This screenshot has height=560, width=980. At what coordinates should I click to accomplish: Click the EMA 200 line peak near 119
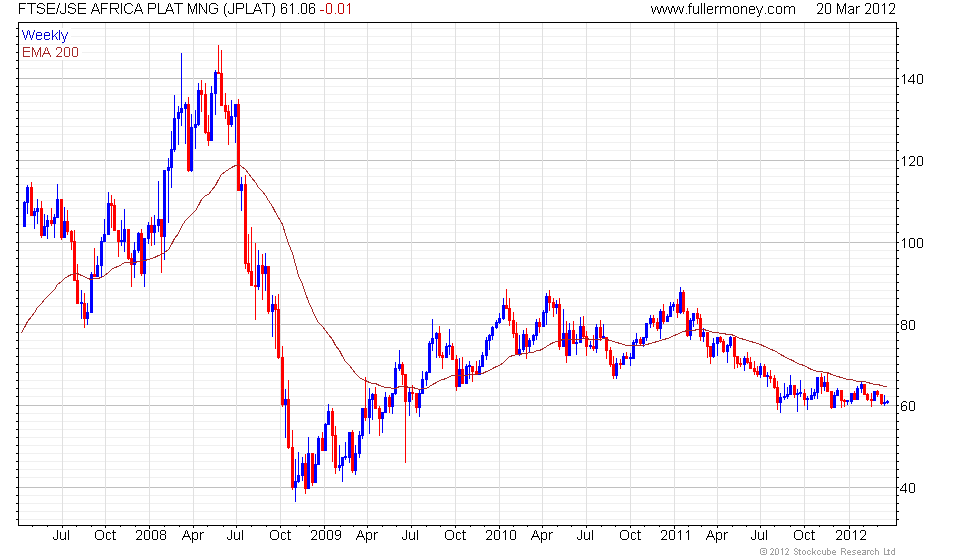[x=236, y=165]
